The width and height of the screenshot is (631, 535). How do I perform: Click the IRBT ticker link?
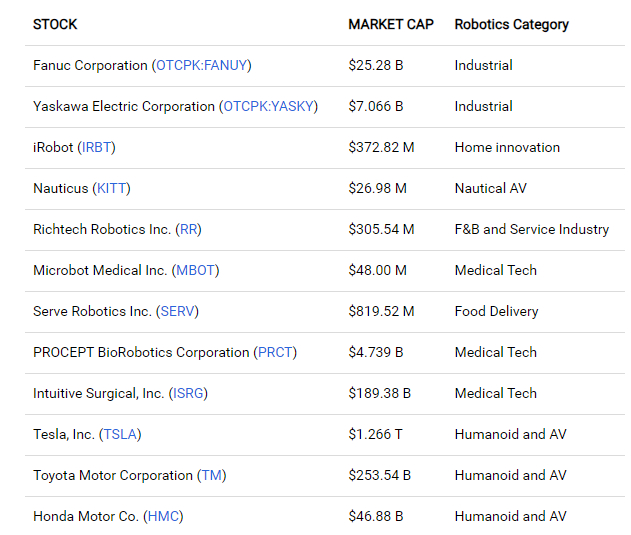(97, 147)
